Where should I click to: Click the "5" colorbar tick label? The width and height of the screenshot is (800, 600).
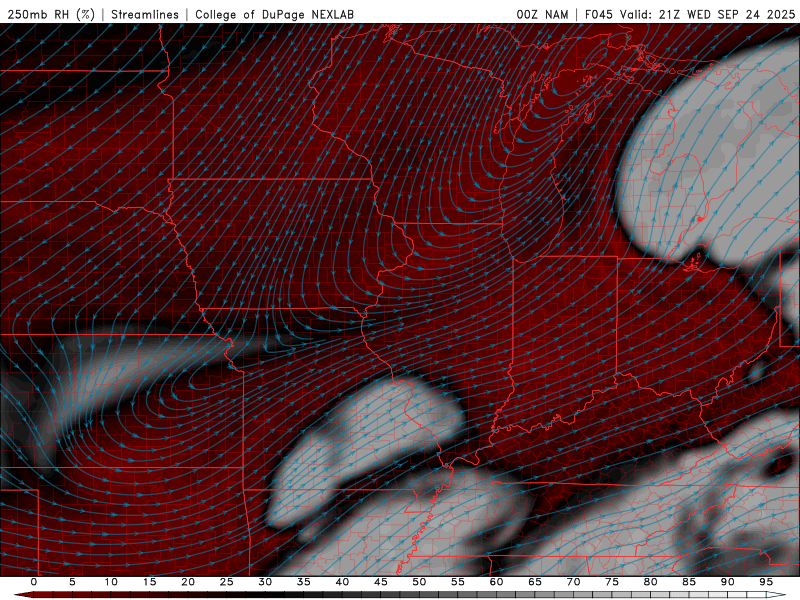pos(72,582)
